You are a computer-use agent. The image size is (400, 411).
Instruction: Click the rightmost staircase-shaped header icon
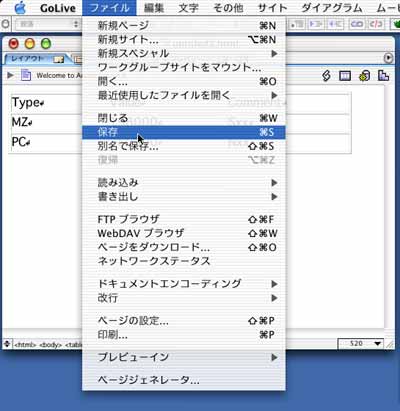pyautogui.click(x=384, y=76)
